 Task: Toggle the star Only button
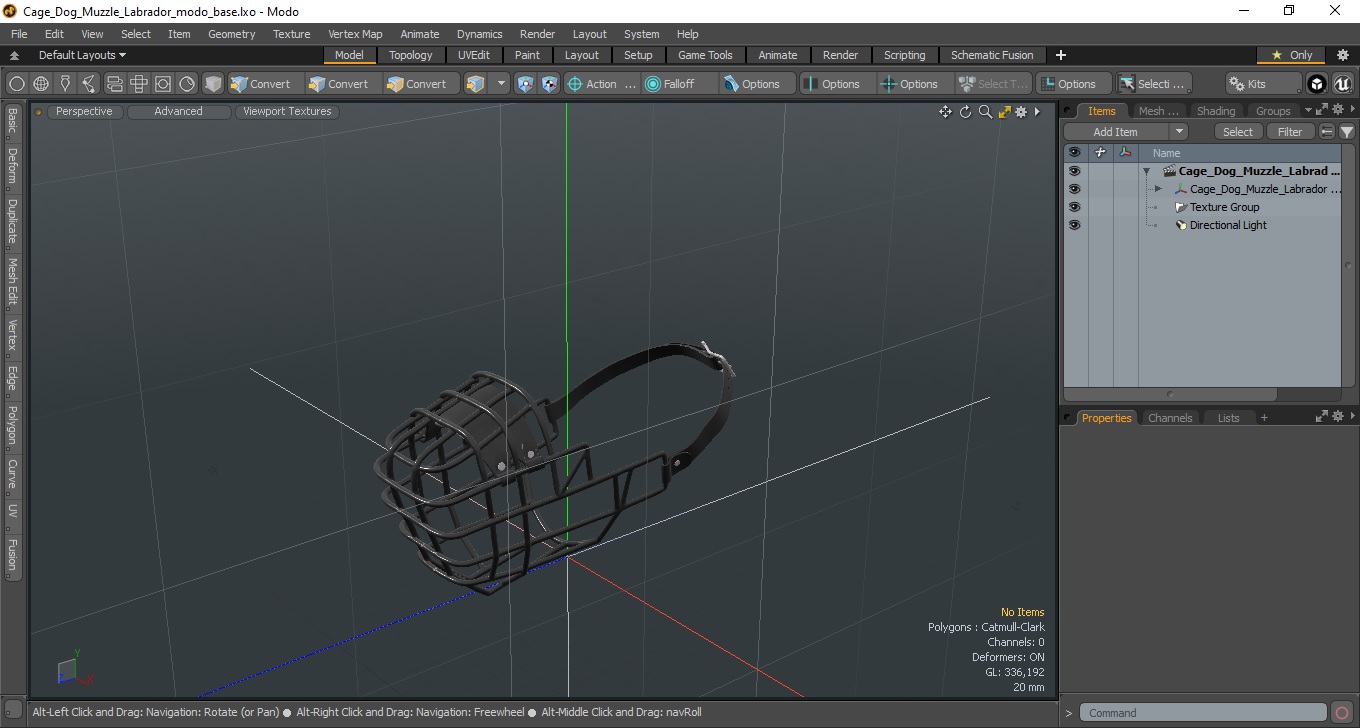click(1291, 55)
